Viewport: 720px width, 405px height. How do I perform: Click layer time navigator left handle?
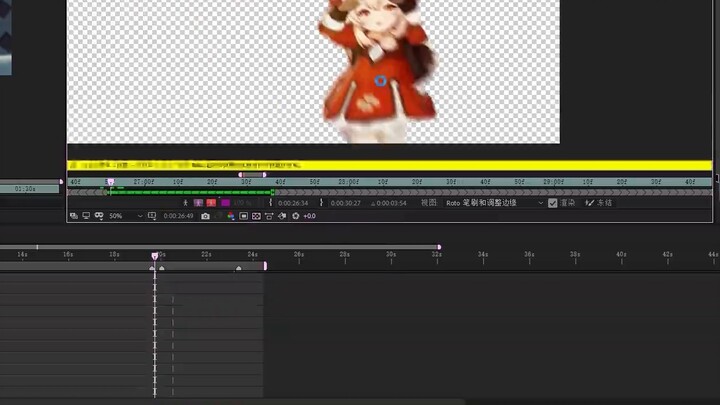240,175
